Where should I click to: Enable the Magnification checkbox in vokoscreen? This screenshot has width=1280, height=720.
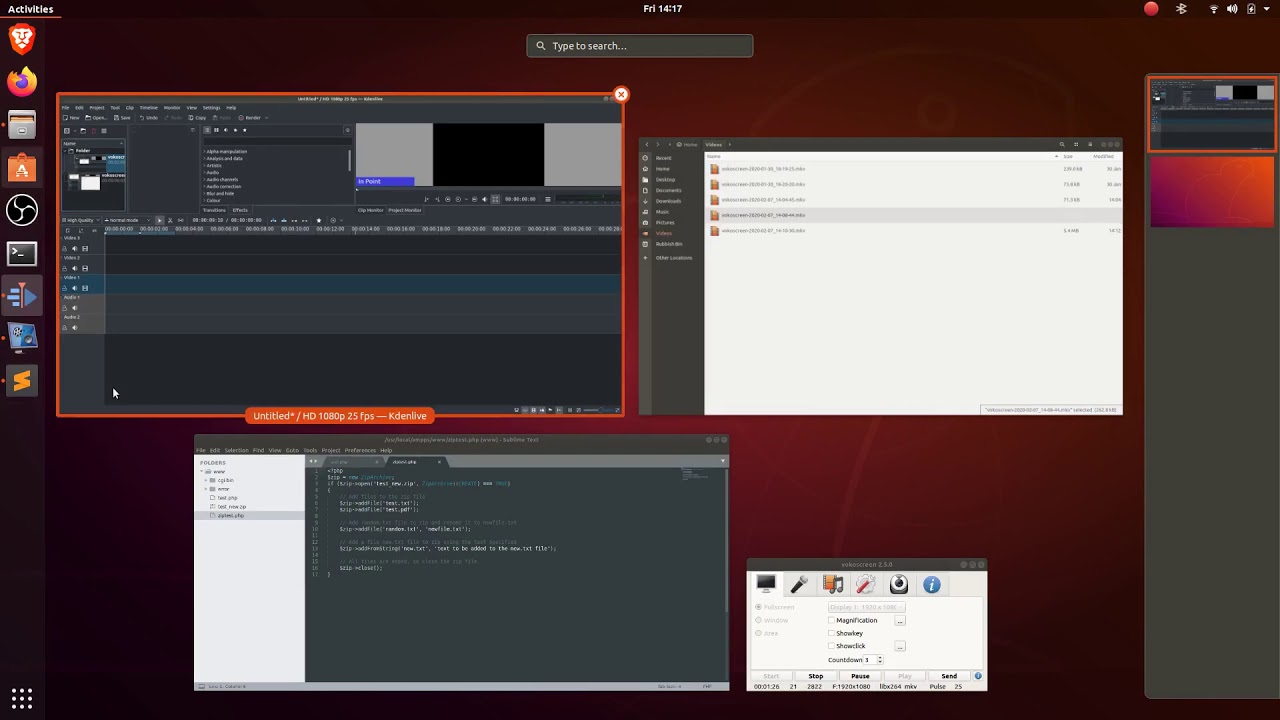point(831,620)
